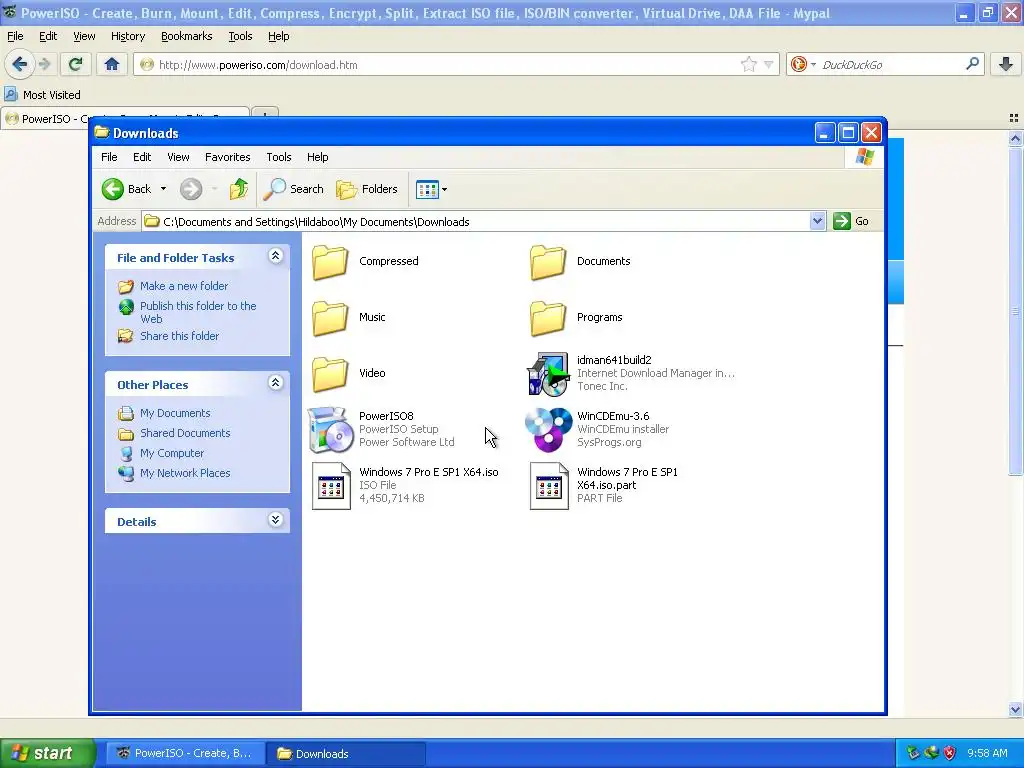Select the Programs folder icon
The image size is (1024, 768).
548,318
